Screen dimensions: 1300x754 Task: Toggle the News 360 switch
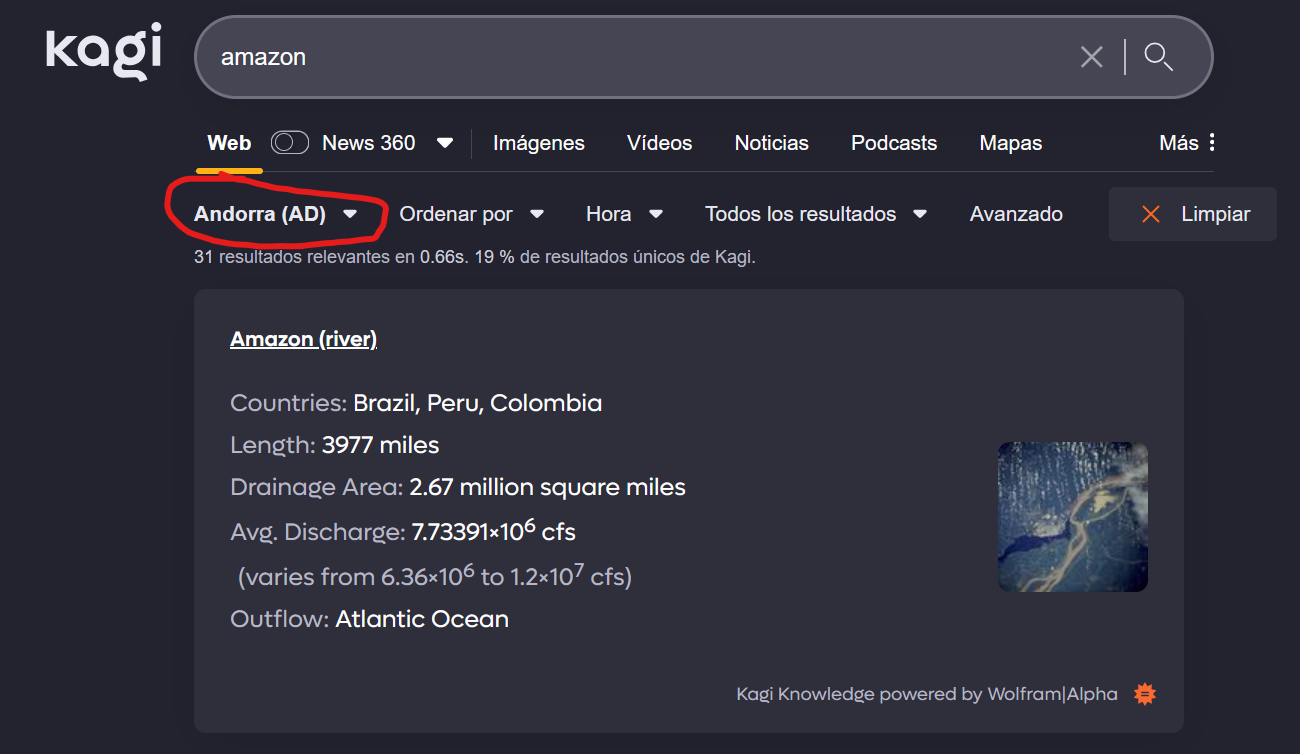290,143
